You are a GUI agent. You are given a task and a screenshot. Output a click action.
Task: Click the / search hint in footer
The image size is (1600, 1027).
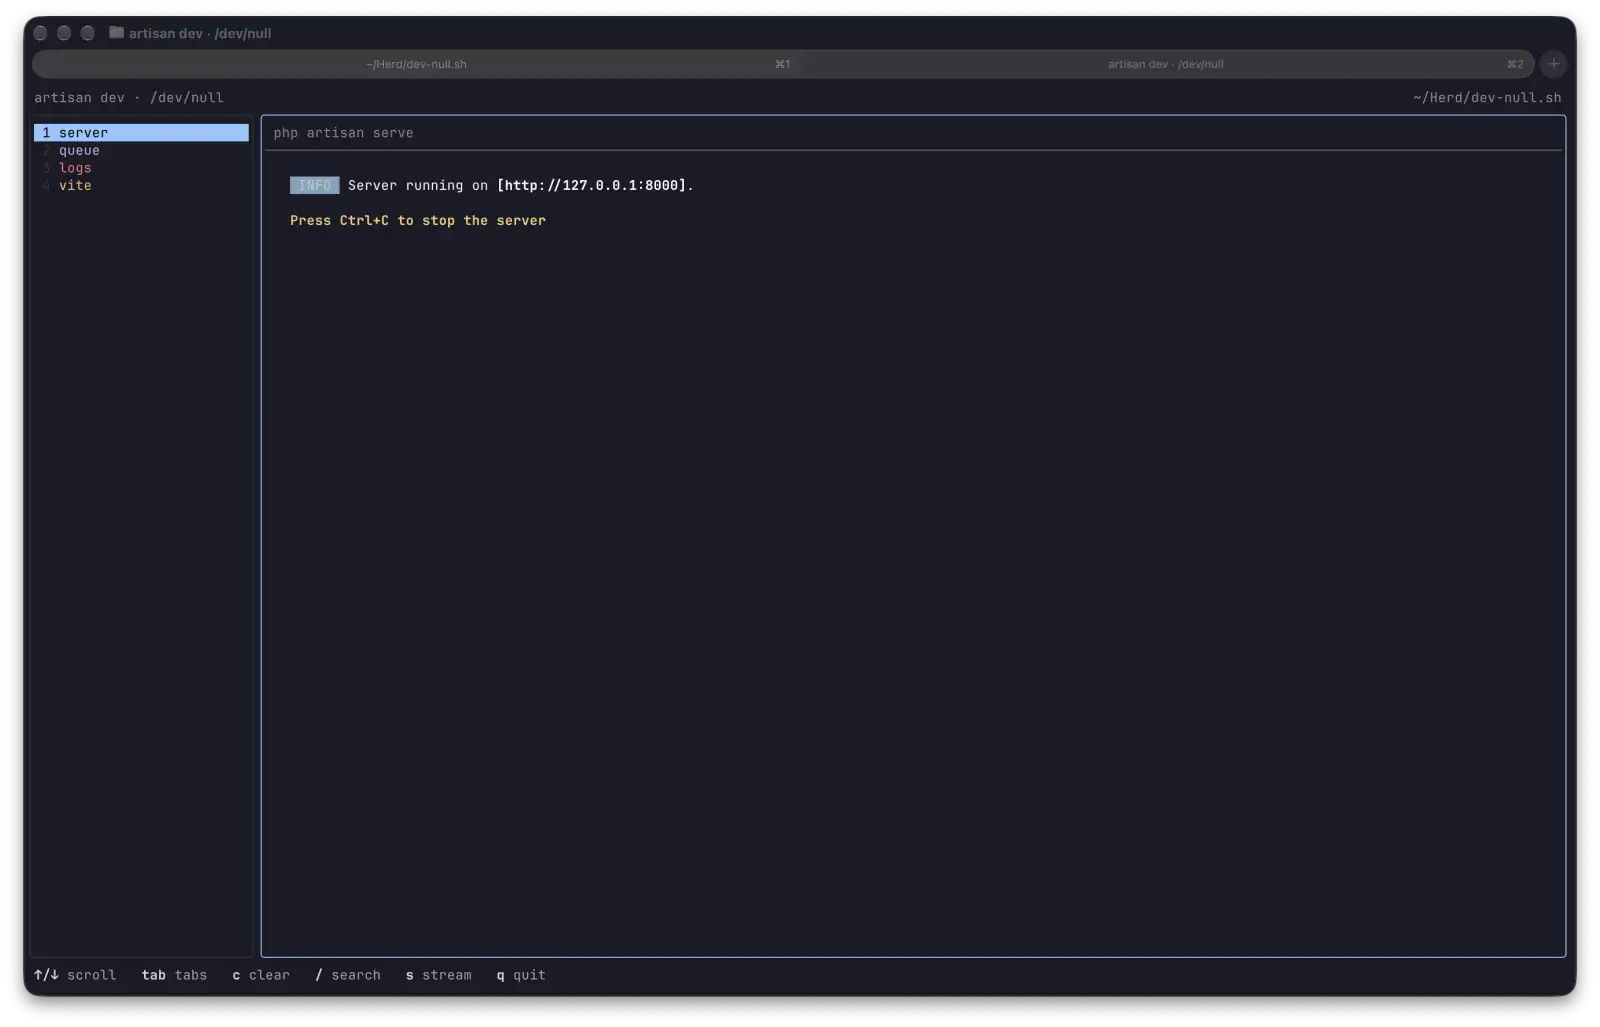[348, 975]
